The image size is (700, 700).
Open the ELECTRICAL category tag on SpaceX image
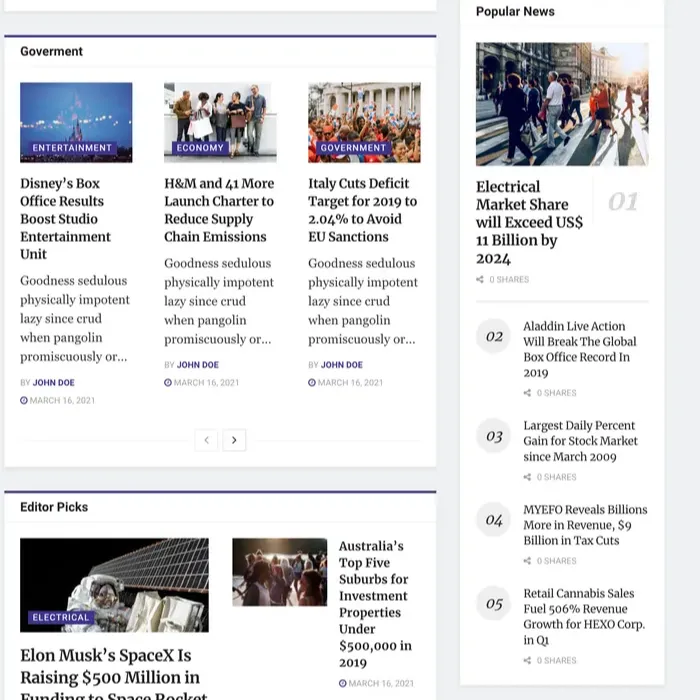click(x=61, y=618)
